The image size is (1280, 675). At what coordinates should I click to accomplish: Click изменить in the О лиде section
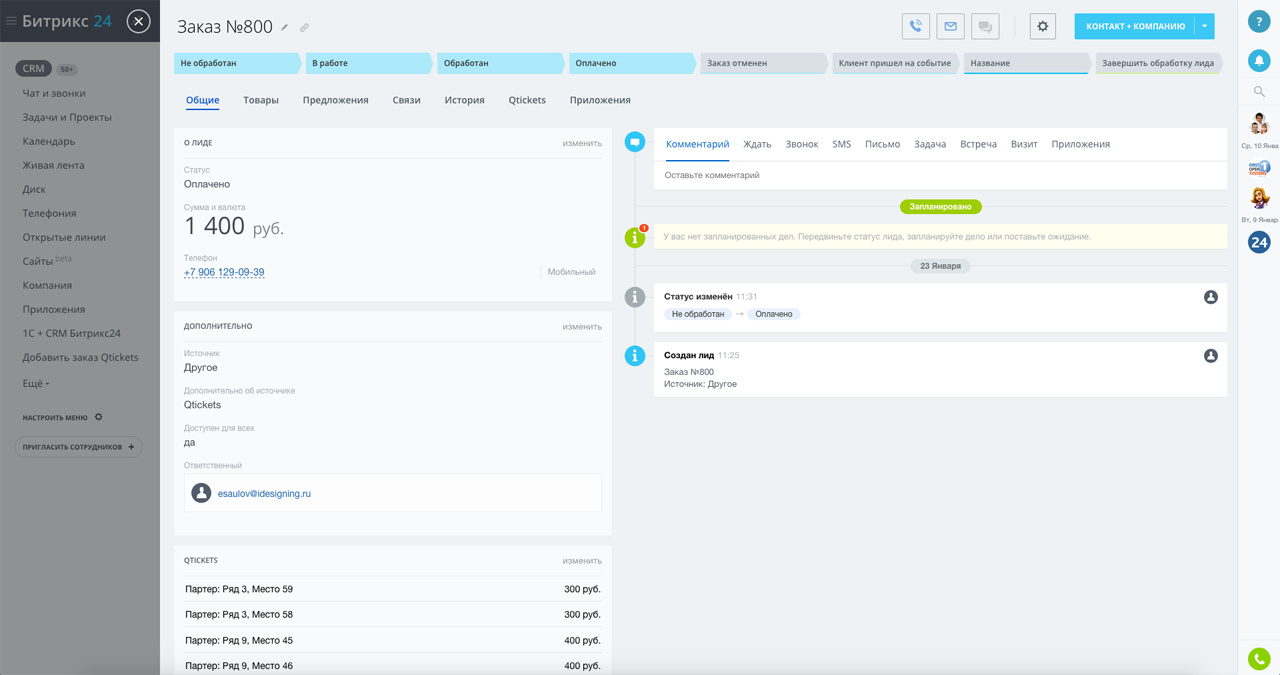click(x=582, y=143)
